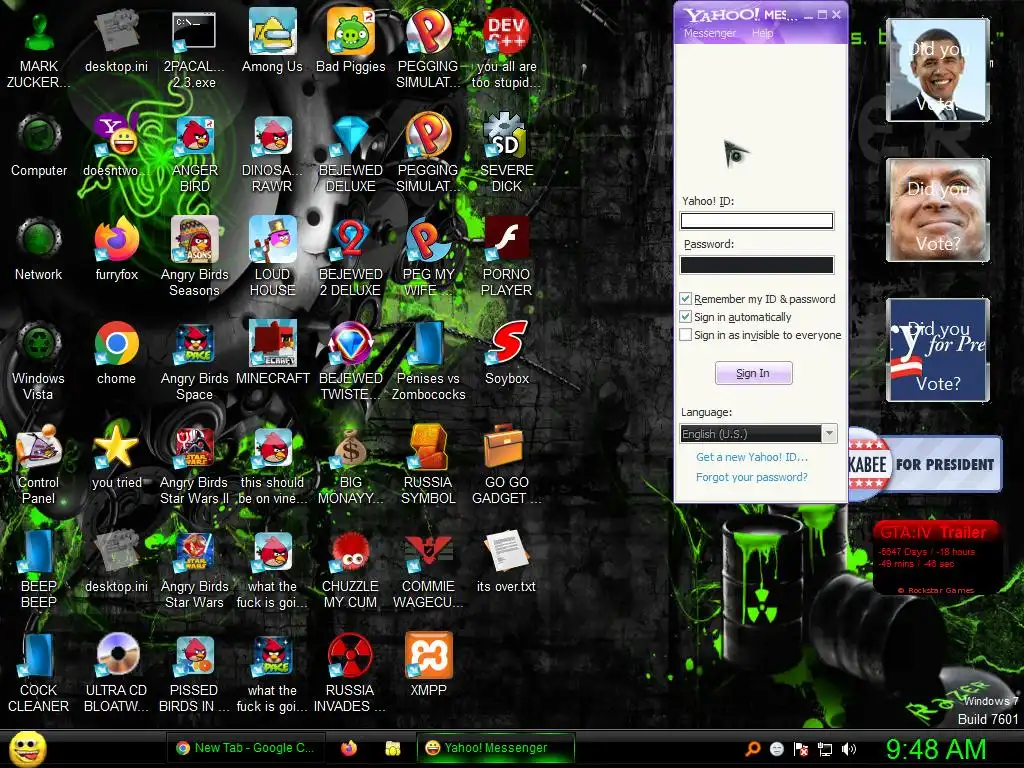Click the KABEE FOR PRESIDENT banner gadget
The height and width of the screenshot is (768, 1024).
[x=925, y=464]
